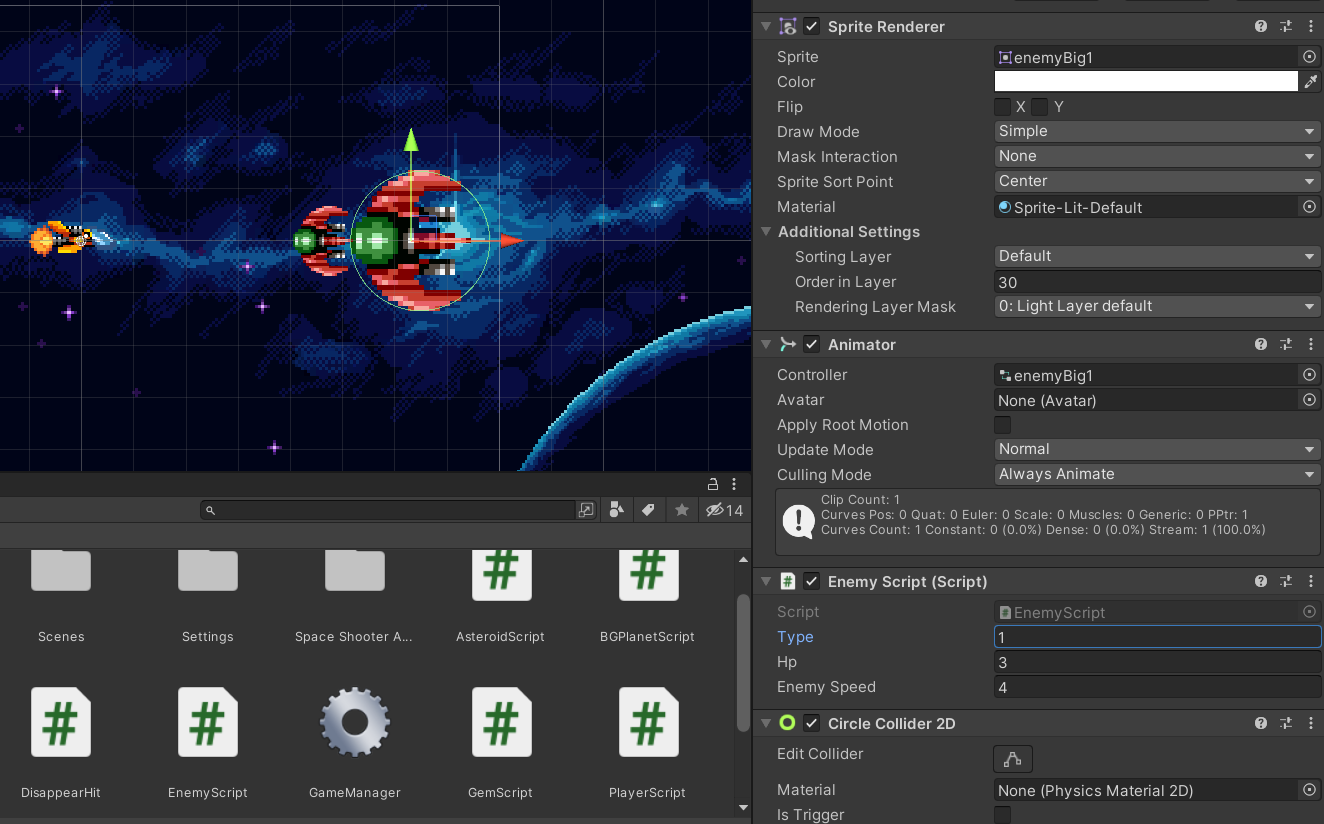Collapse the Additional Settings section

[x=766, y=232]
